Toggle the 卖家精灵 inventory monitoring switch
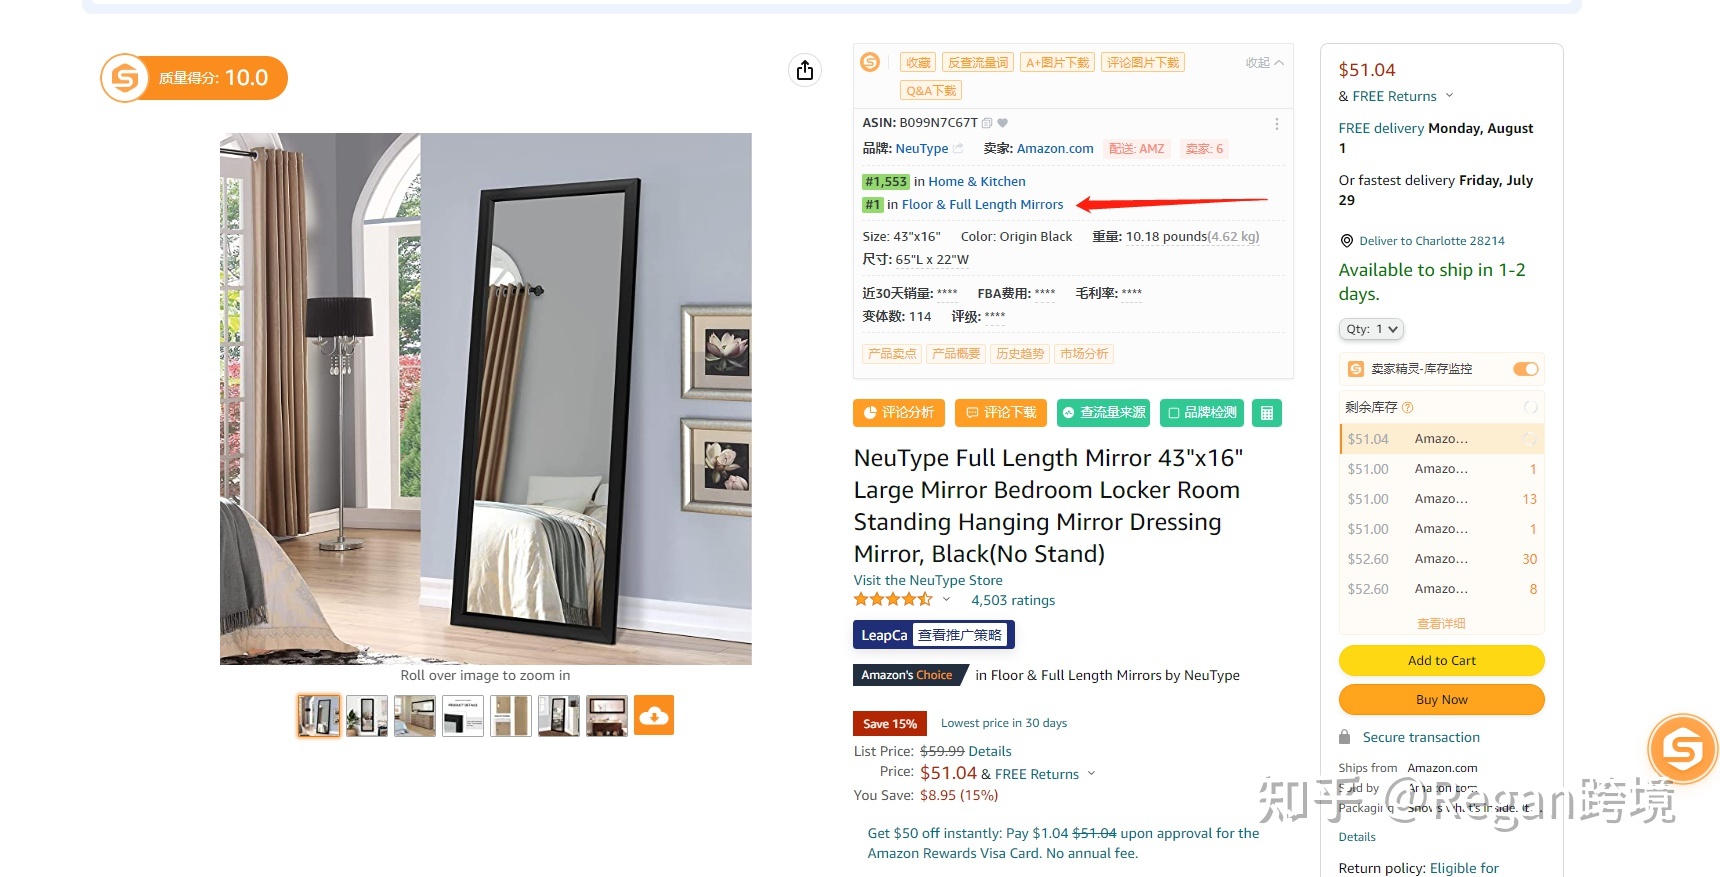1720x877 pixels. point(1525,369)
